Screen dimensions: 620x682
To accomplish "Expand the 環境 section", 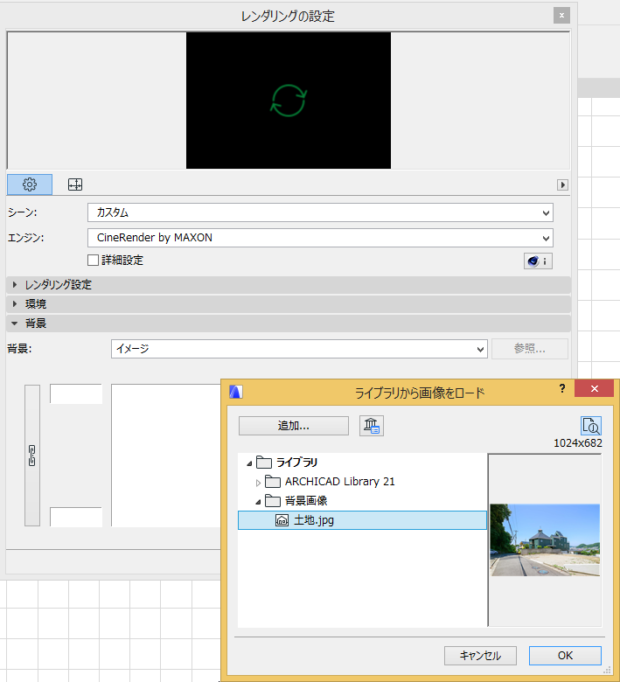I will [x=288, y=304].
